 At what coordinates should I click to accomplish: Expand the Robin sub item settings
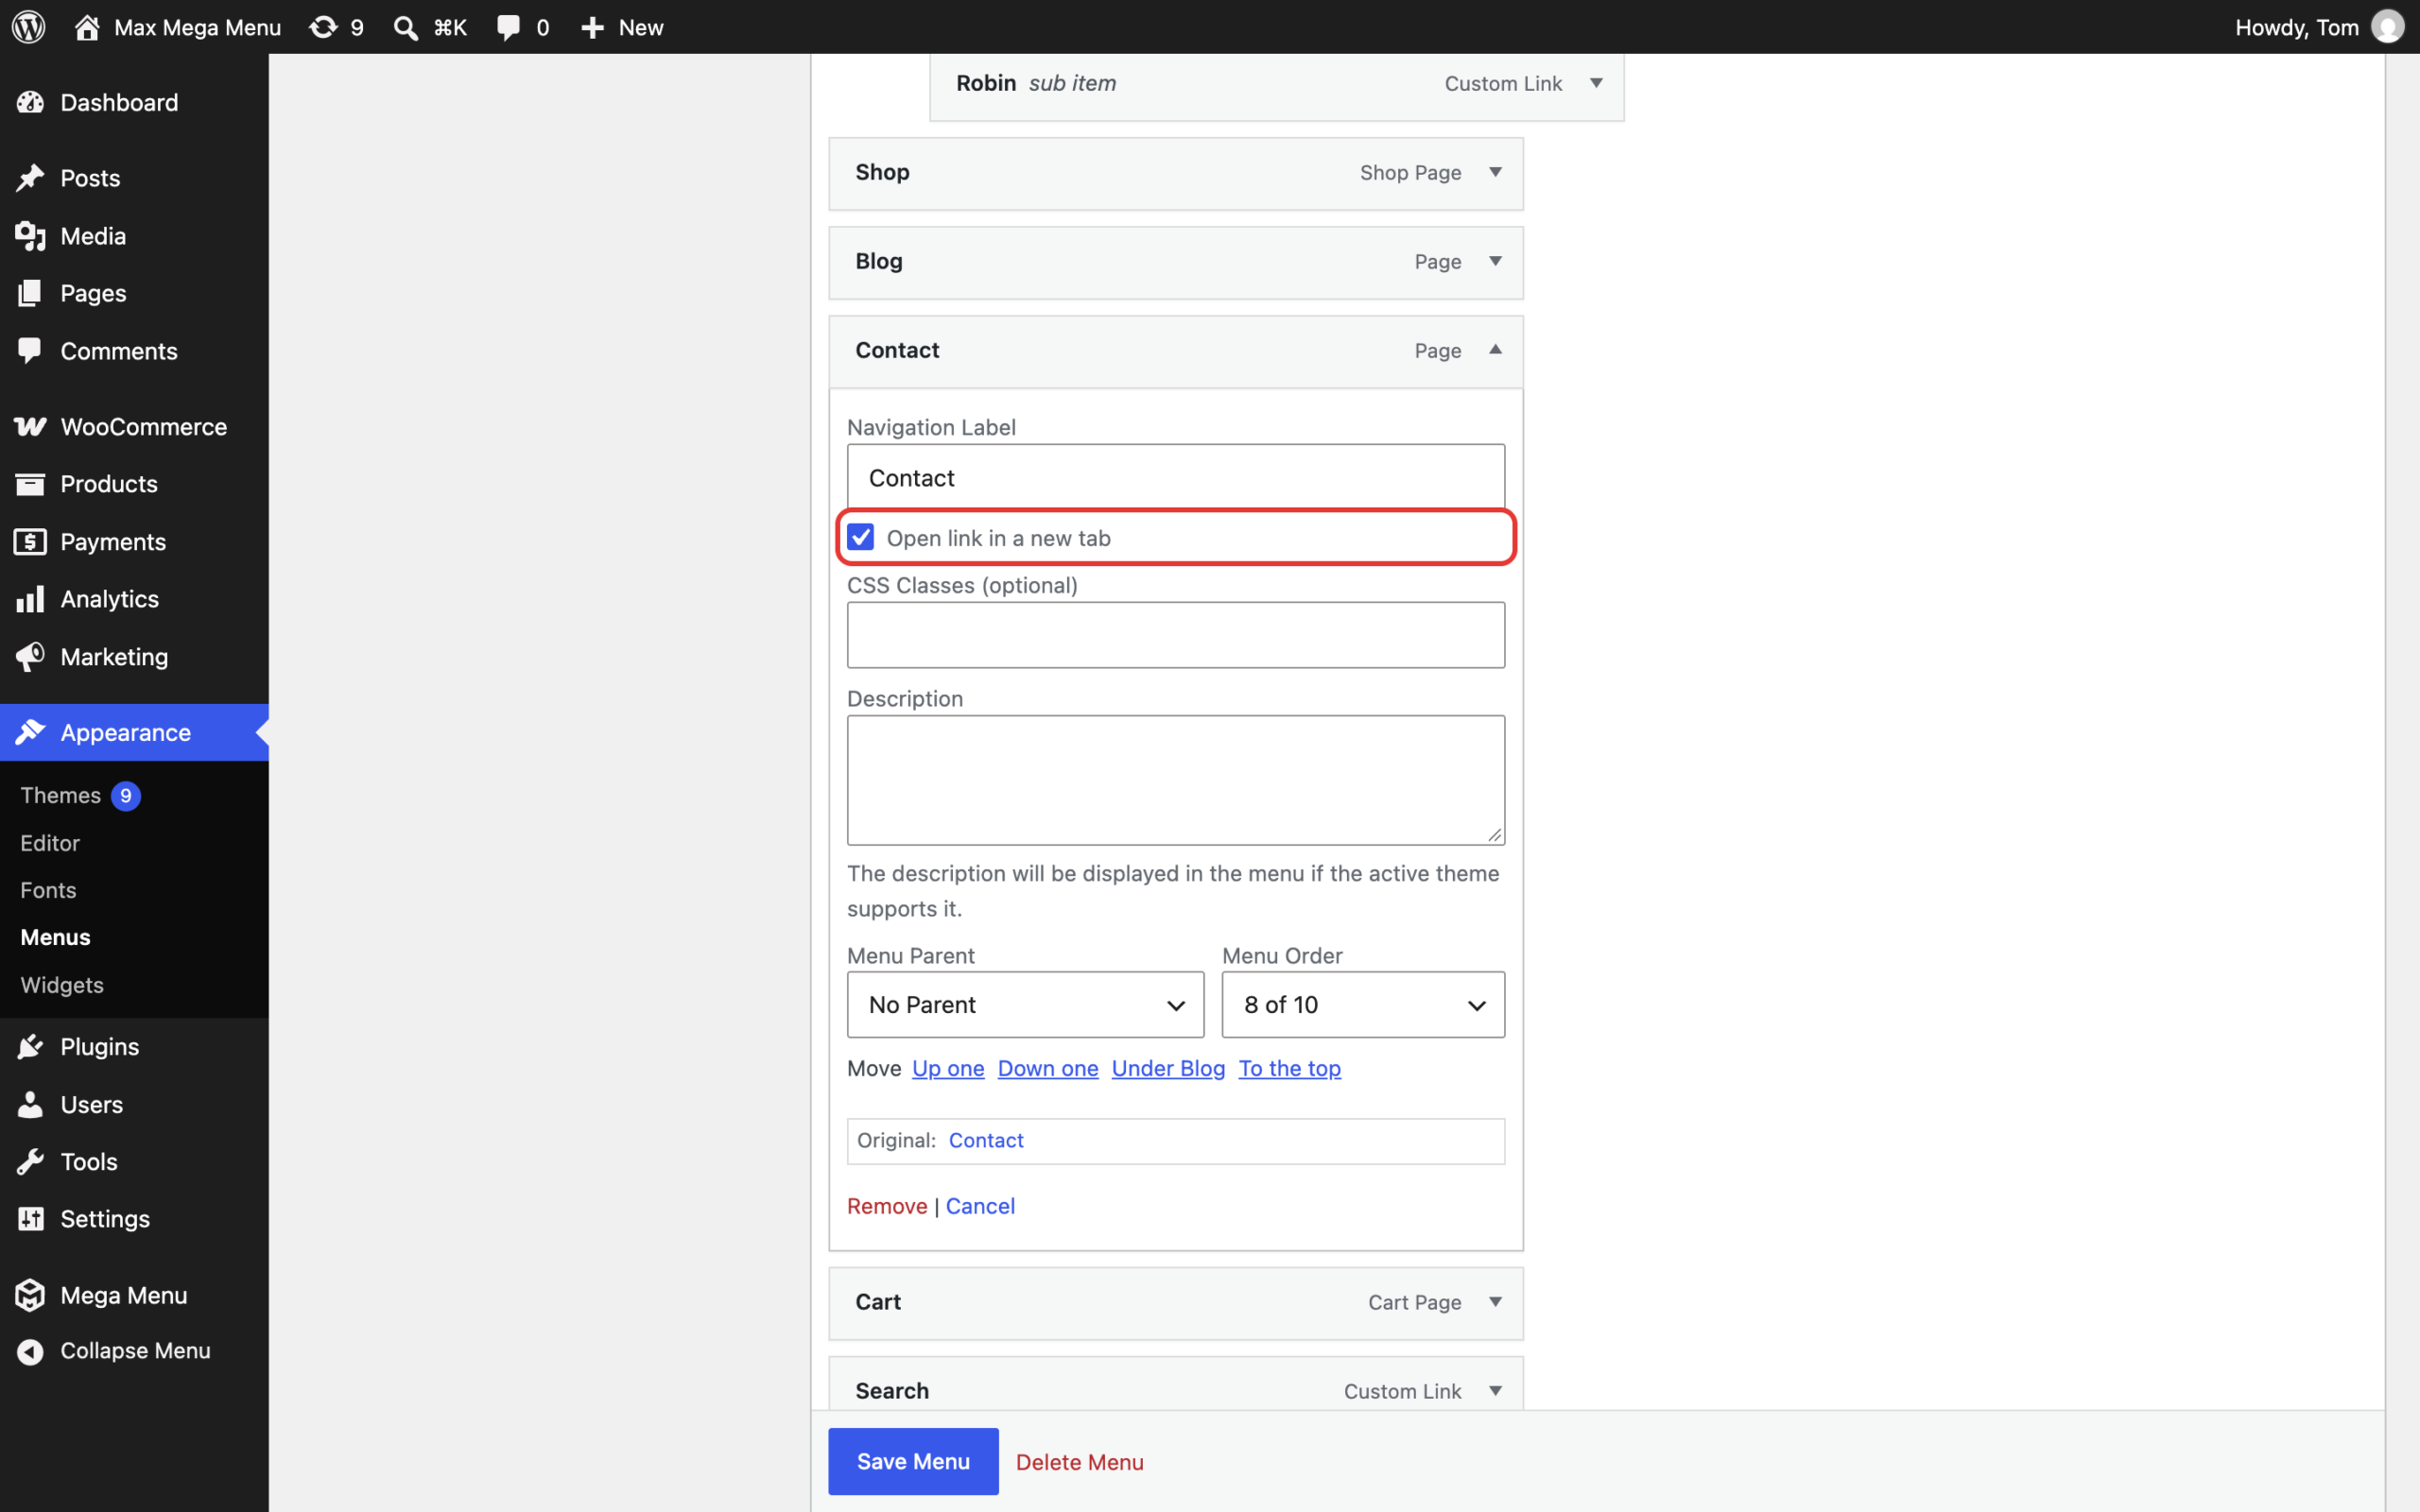(x=1596, y=83)
